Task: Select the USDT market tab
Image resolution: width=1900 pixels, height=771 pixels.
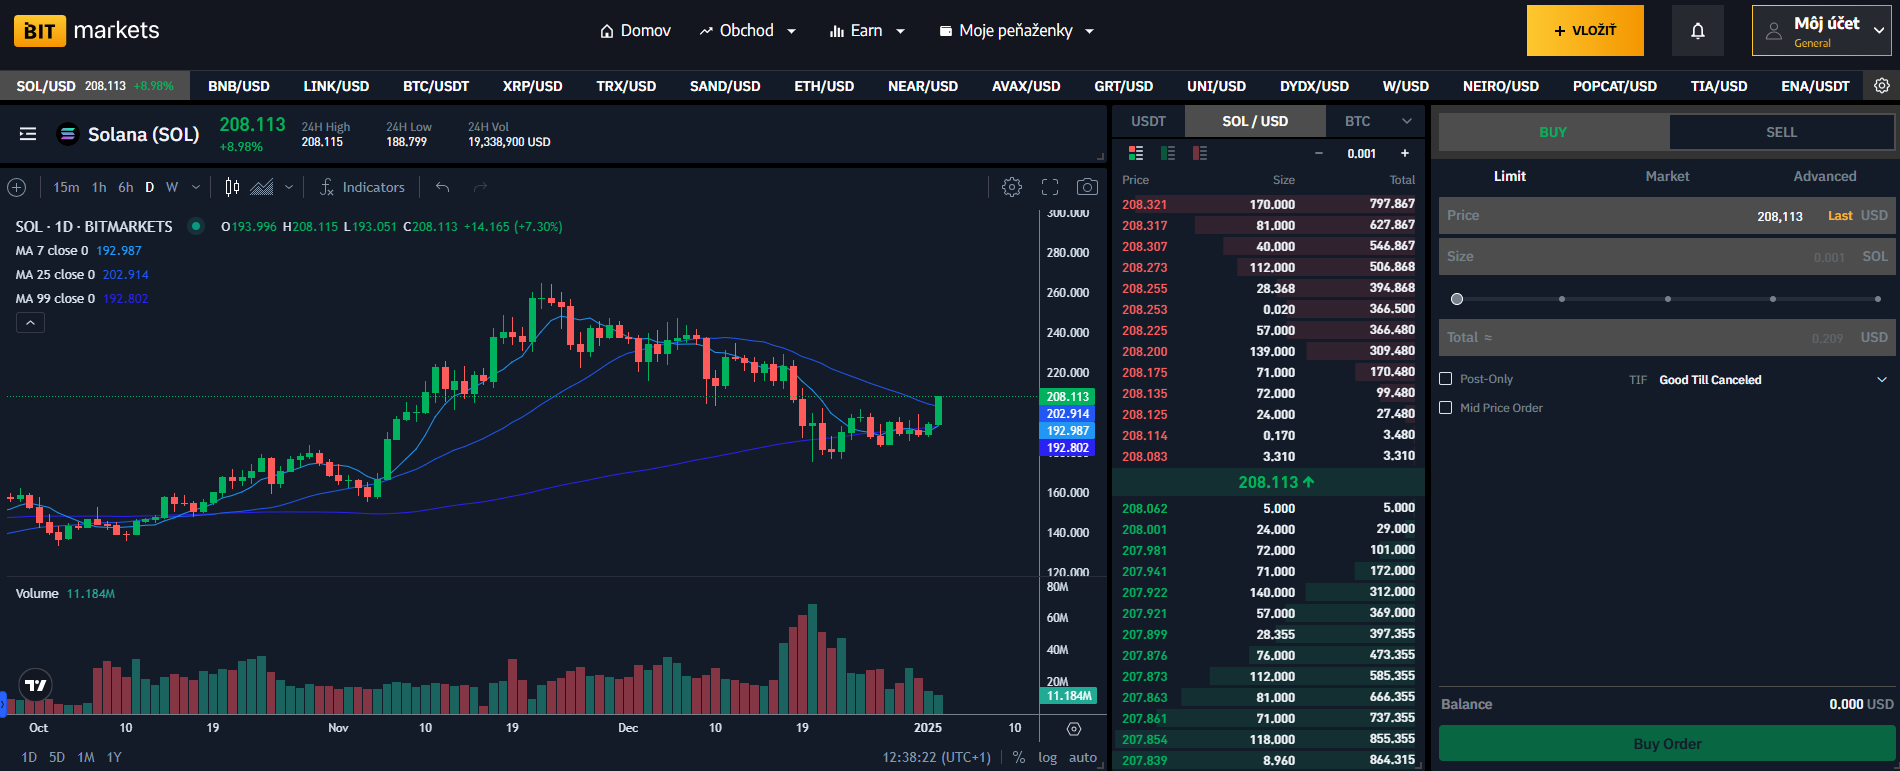Action: [x=1148, y=121]
